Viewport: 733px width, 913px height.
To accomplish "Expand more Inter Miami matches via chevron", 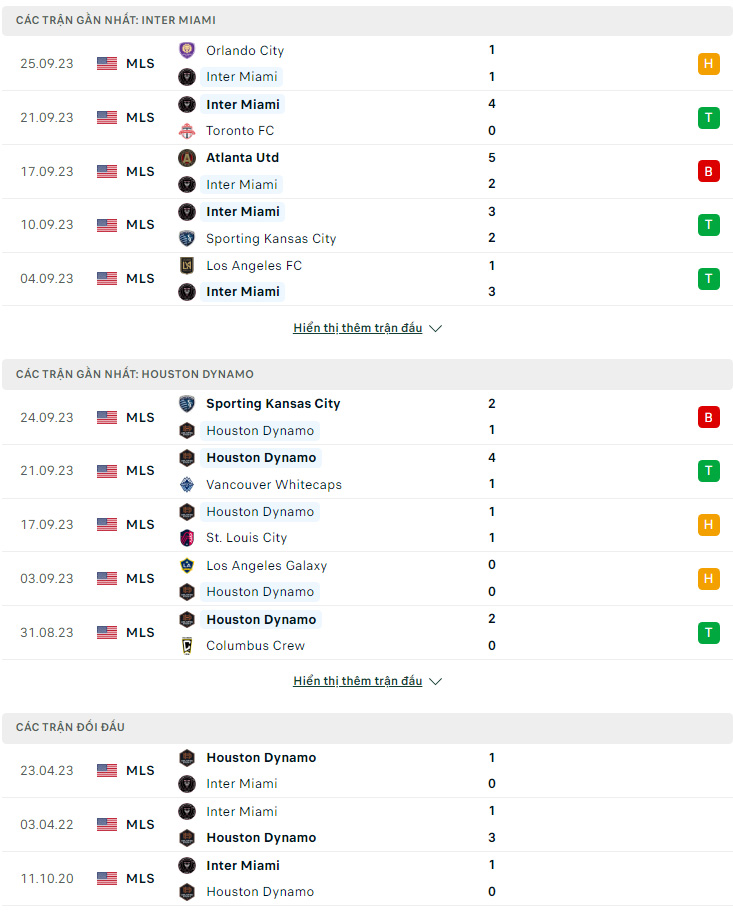I will coord(435,328).
